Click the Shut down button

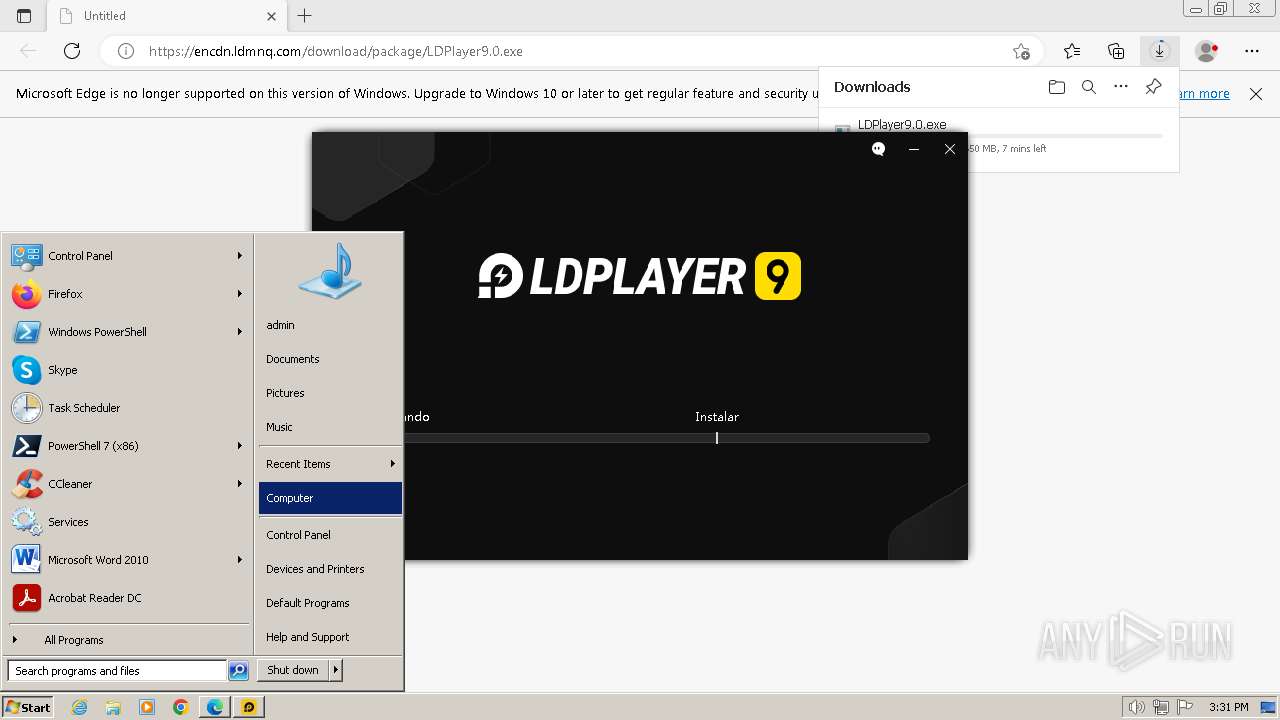pos(293,670)
